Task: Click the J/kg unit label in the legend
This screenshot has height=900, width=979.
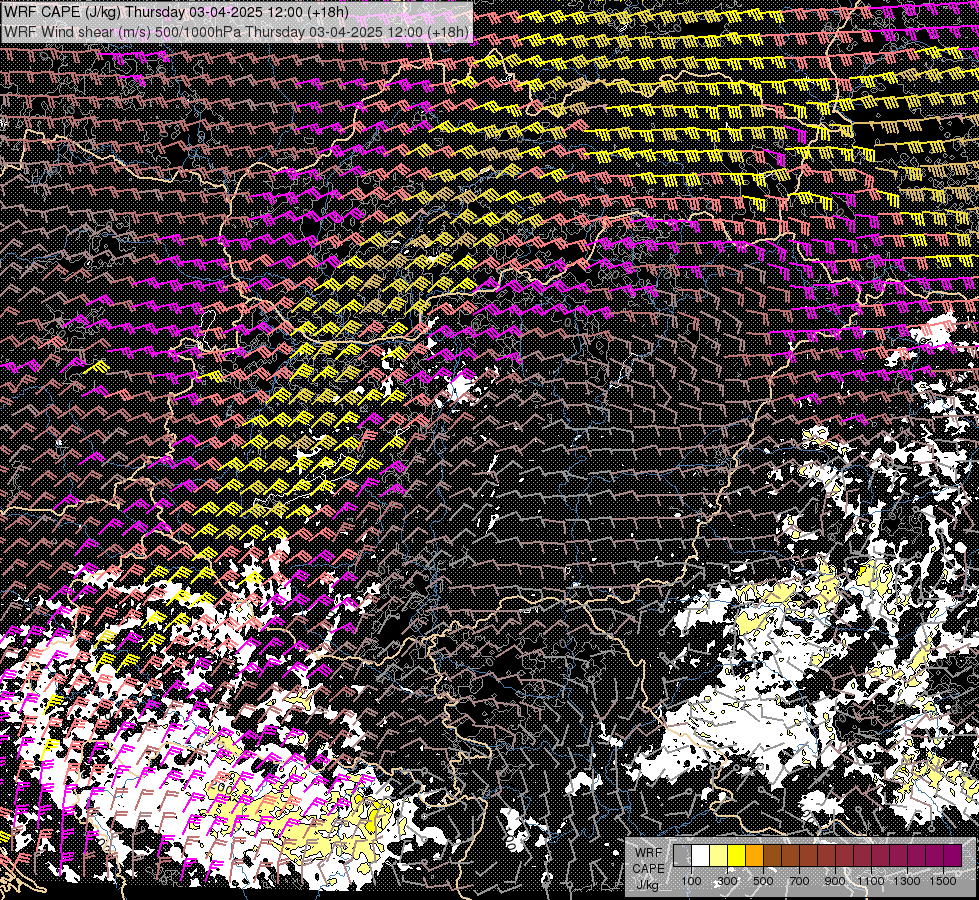Action: tap(648, 885)
